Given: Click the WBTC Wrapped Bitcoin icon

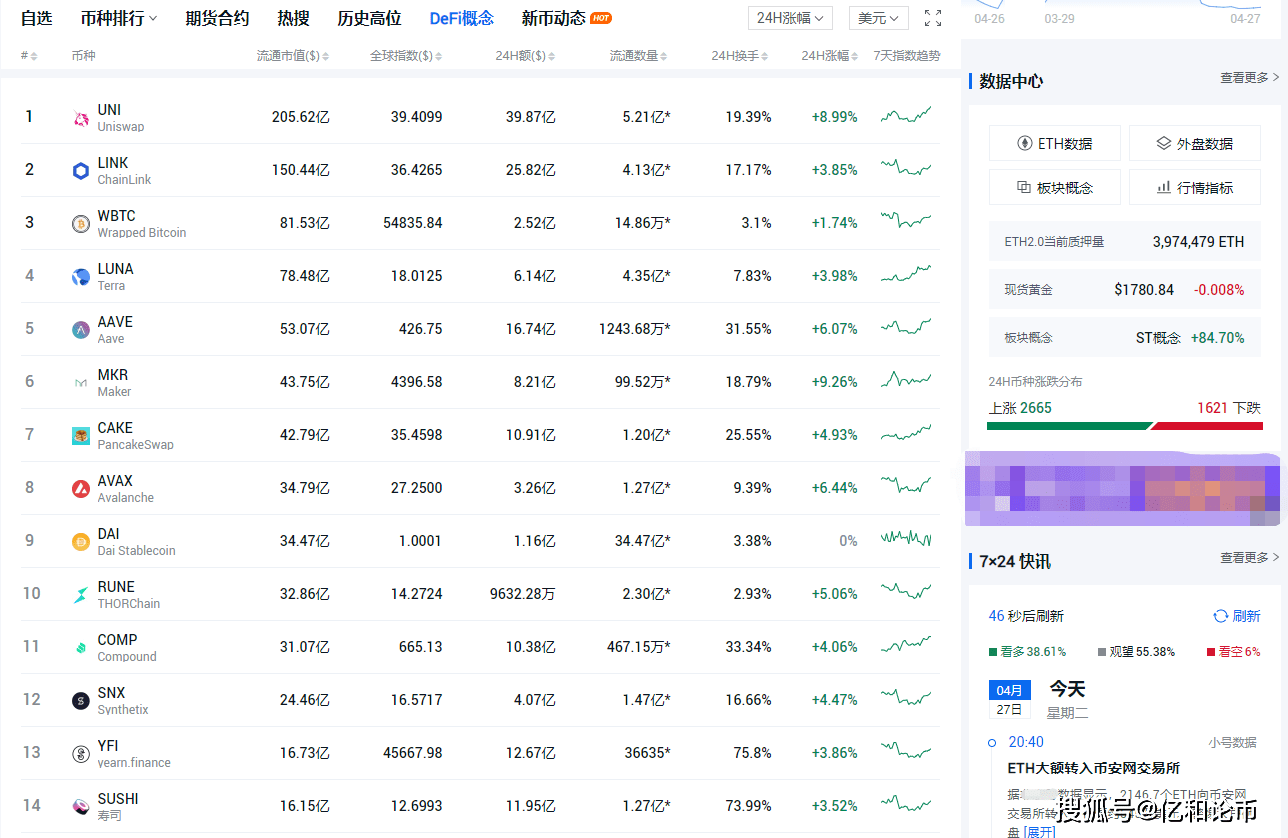Looking at the screenshot, I should [x=81, y=224].
